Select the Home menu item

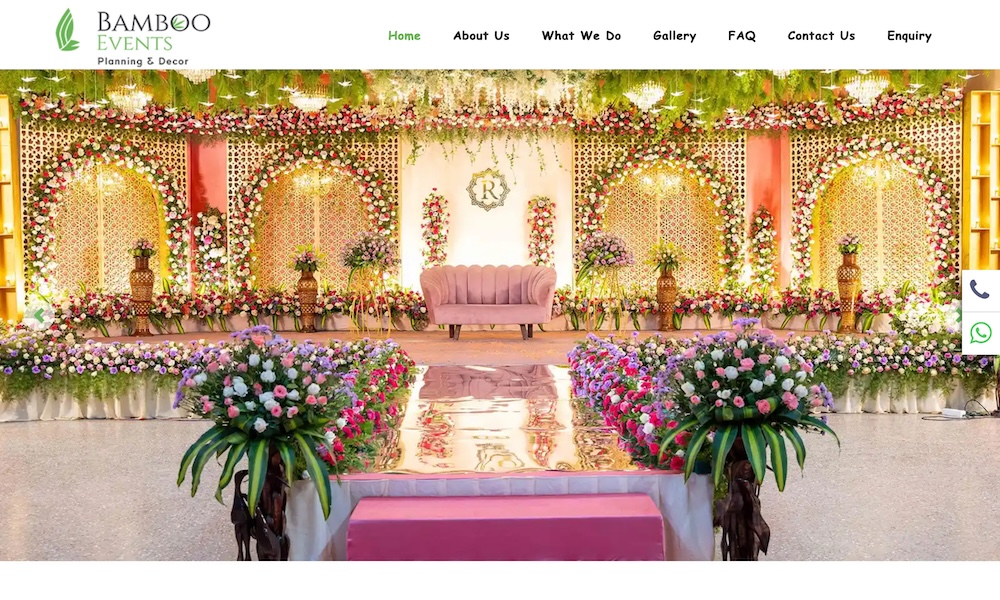404,36
